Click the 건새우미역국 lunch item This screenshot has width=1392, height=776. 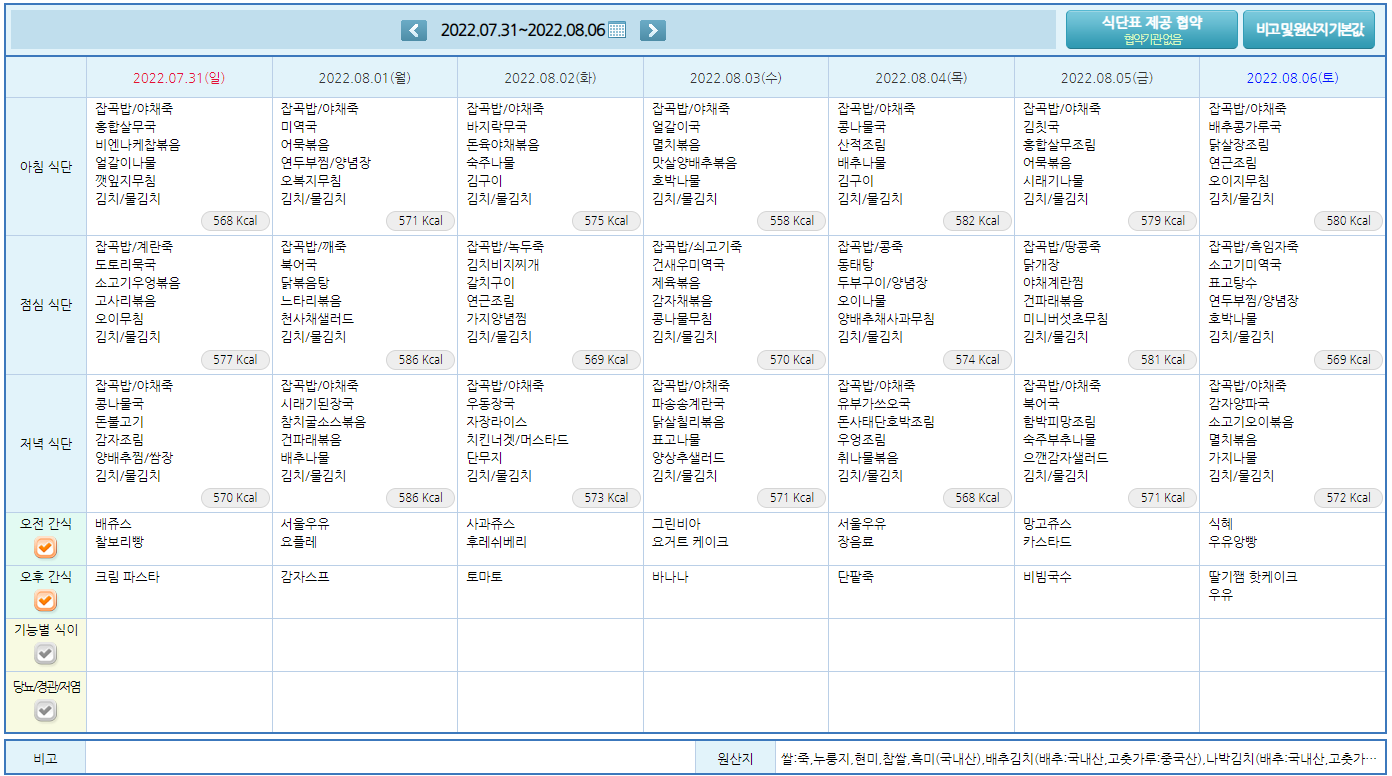[688, 265]
